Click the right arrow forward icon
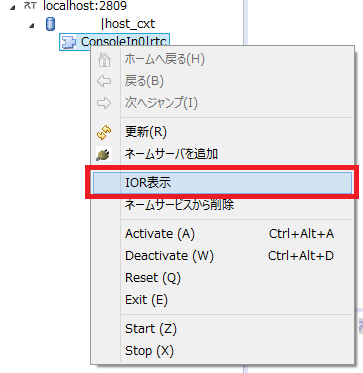Screen dimensions: 363x373 pos(104,103)
